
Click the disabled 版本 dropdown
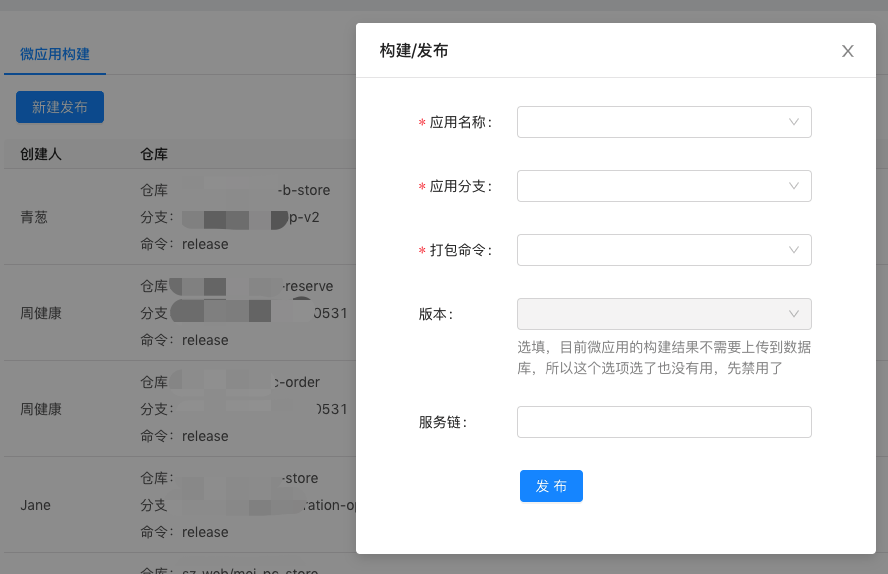pyautogui.click(x=664, y=314)
